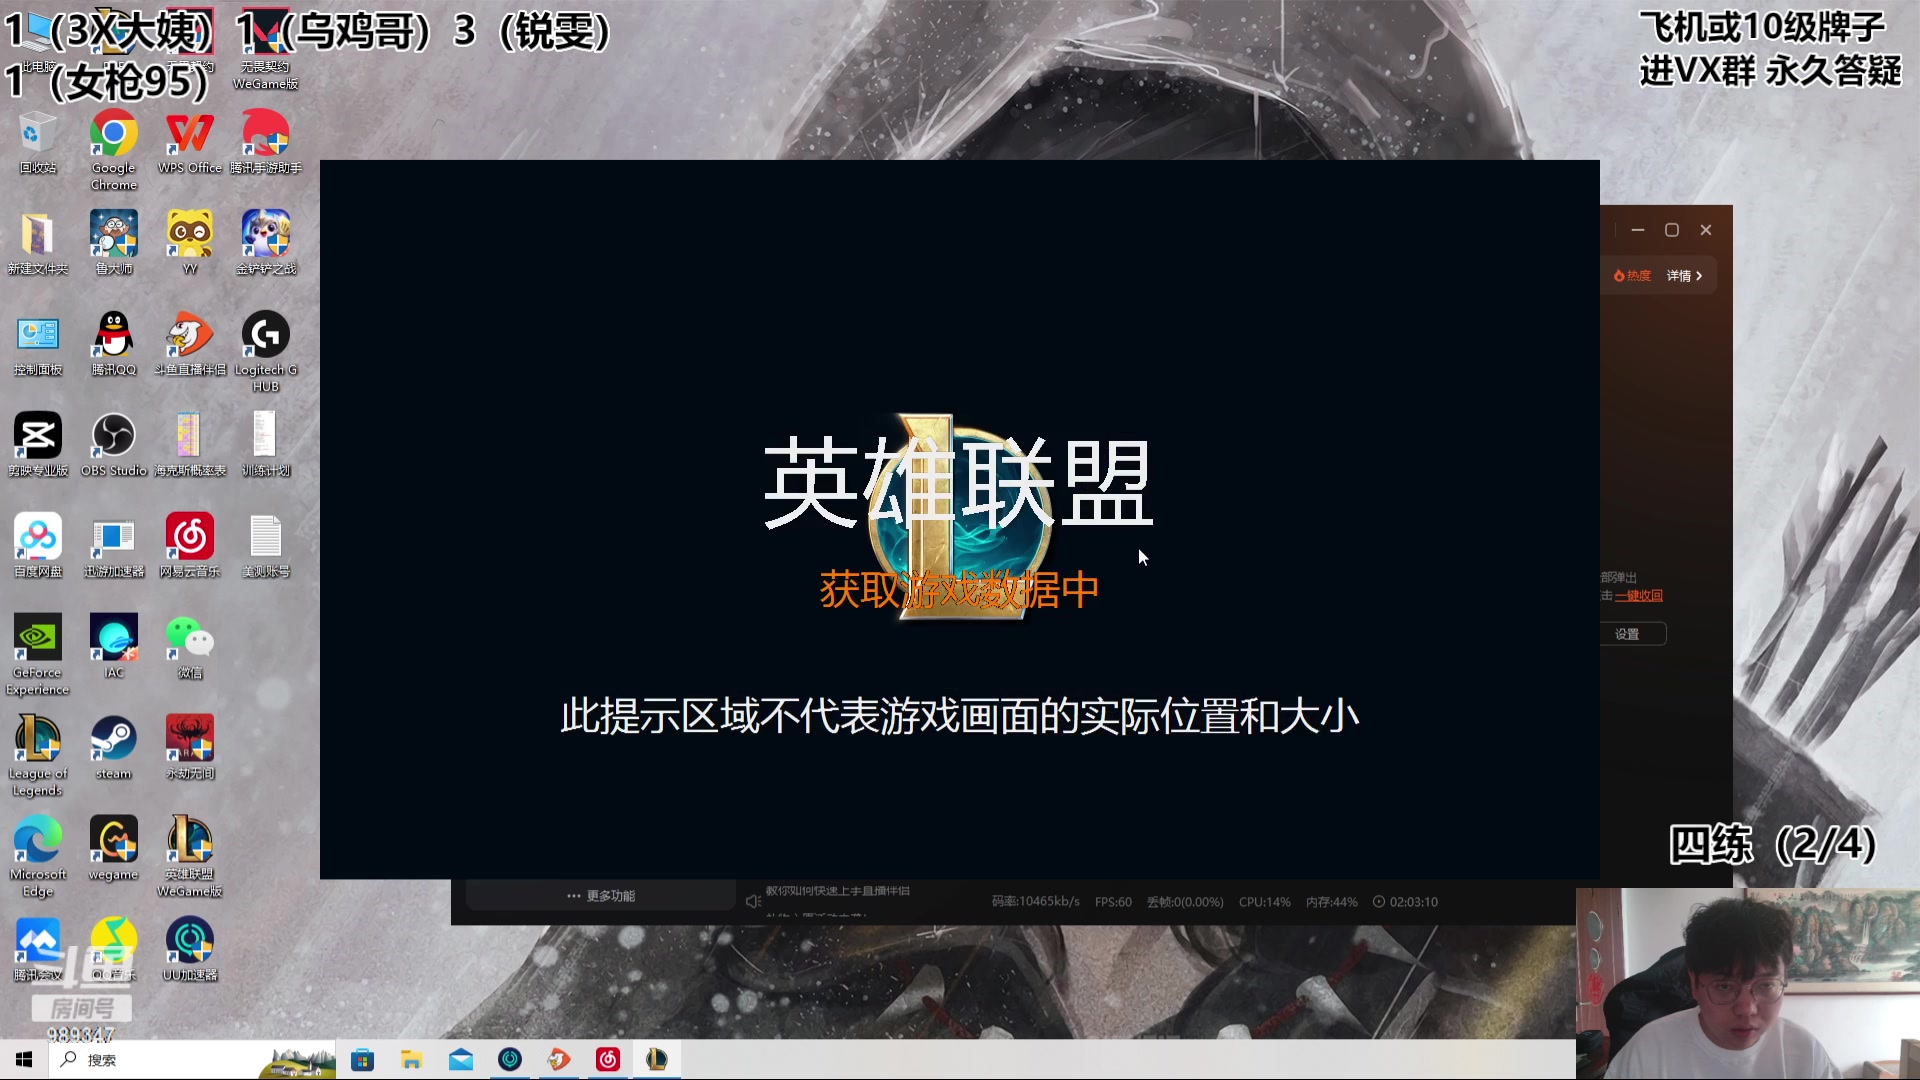This screenshot has width=1920, height=1080.
Task: Switch to League of Legends in the taskbar
Action: (656, 1060)
